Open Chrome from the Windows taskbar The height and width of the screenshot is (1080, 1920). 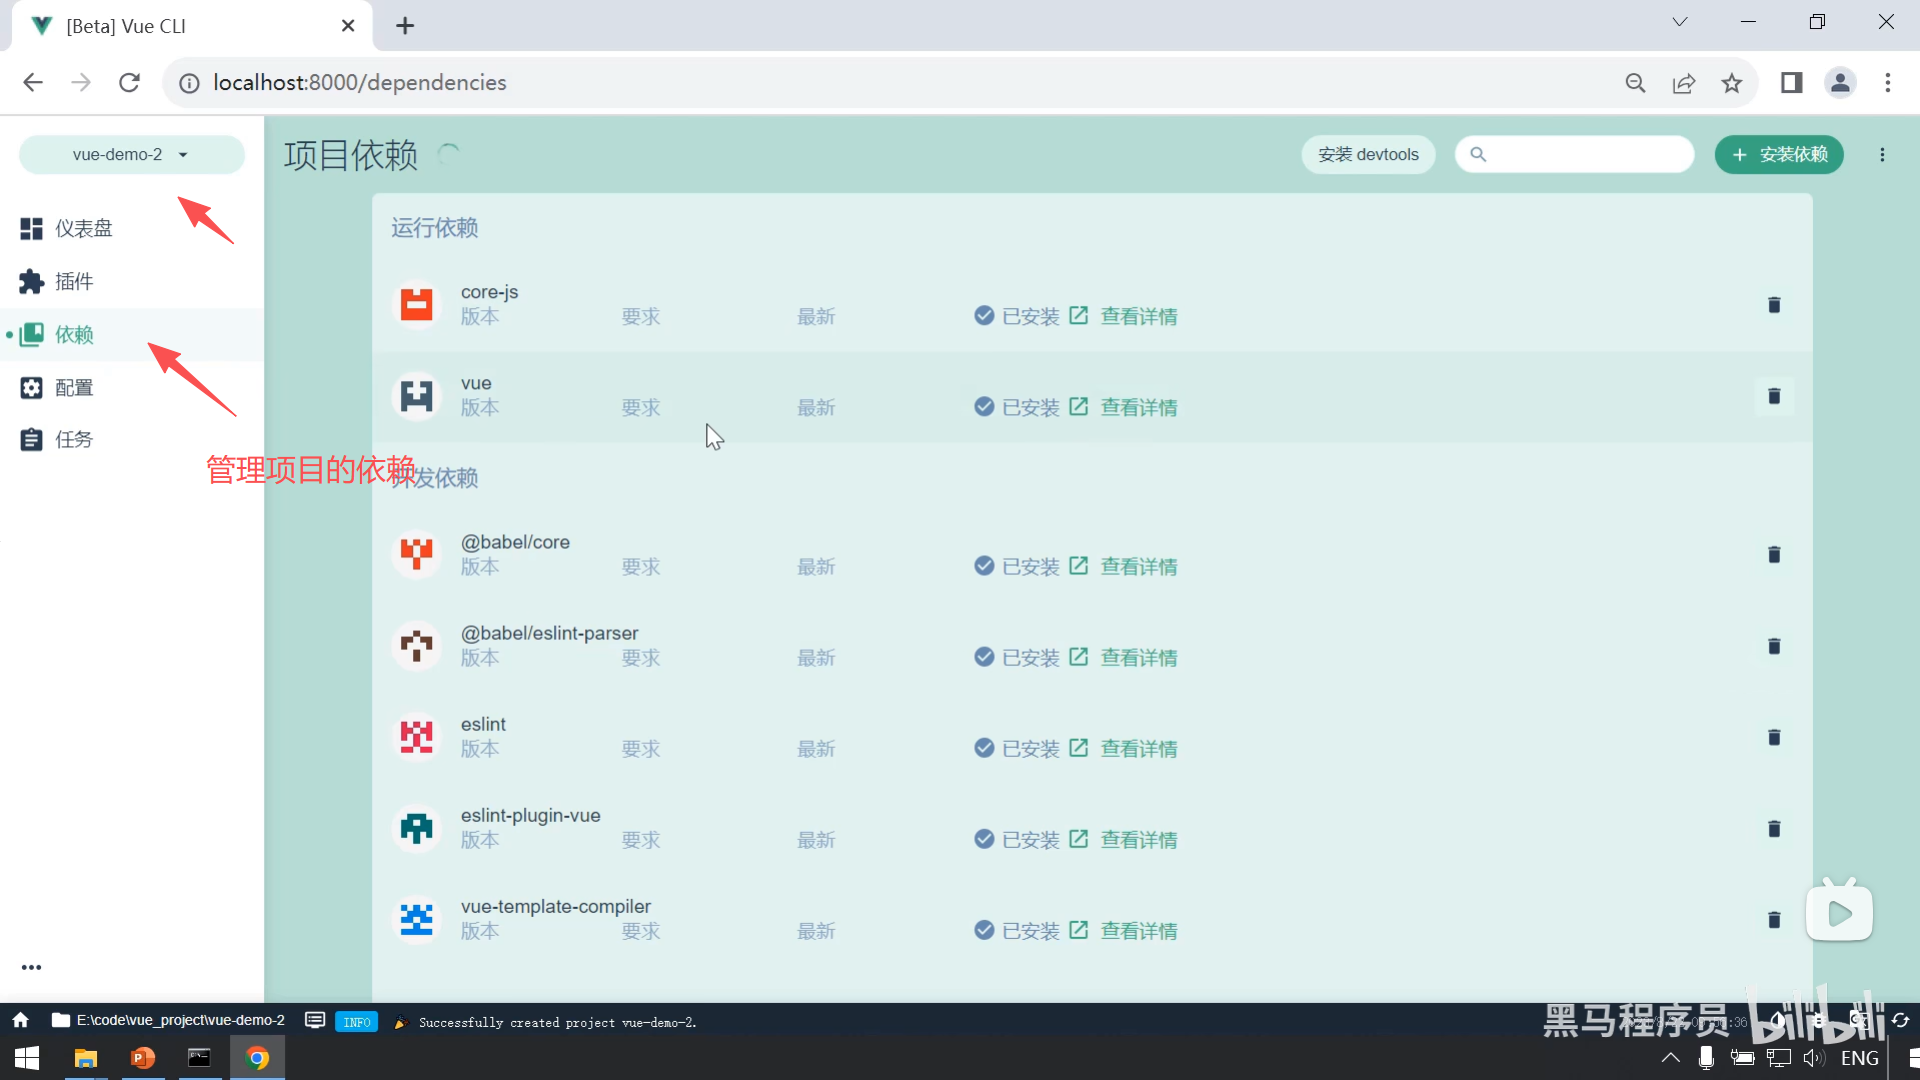click(257, 1058)
